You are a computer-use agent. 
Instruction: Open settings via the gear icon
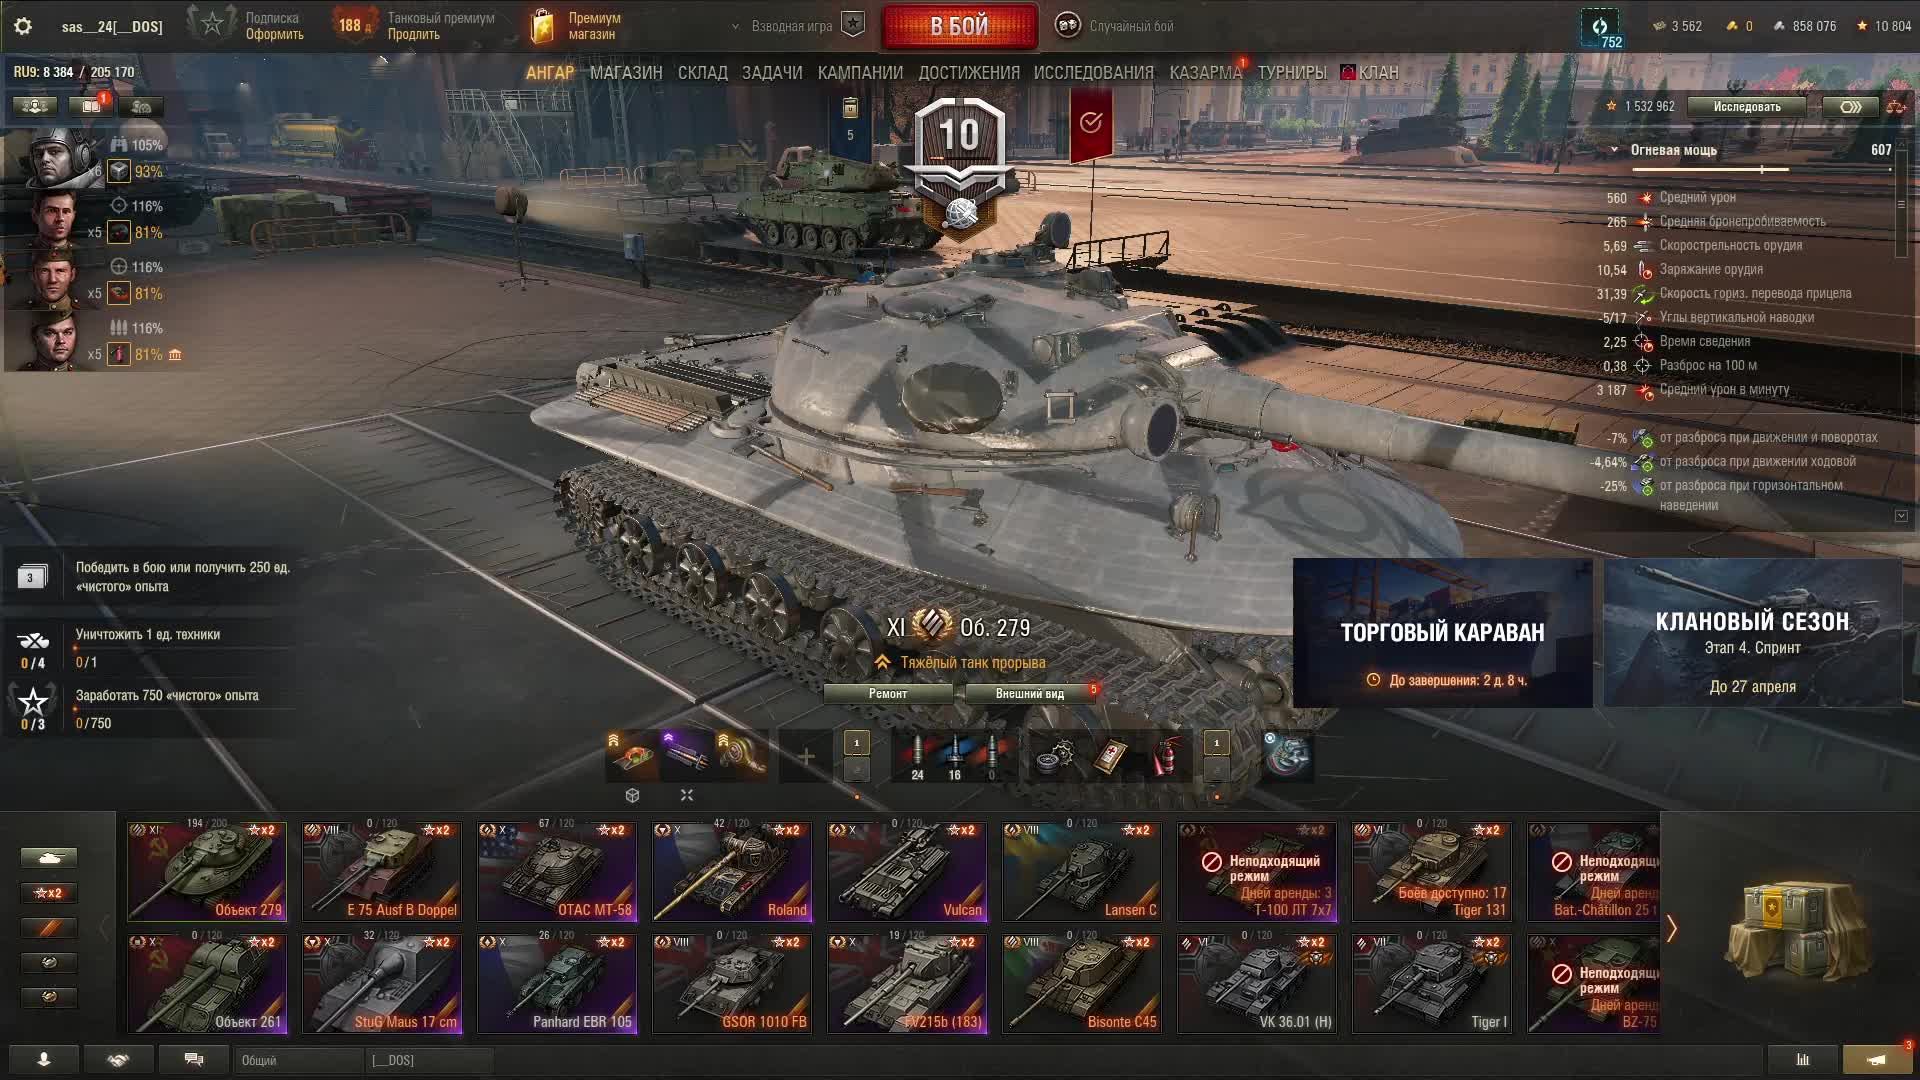click(x=23, y=26)
